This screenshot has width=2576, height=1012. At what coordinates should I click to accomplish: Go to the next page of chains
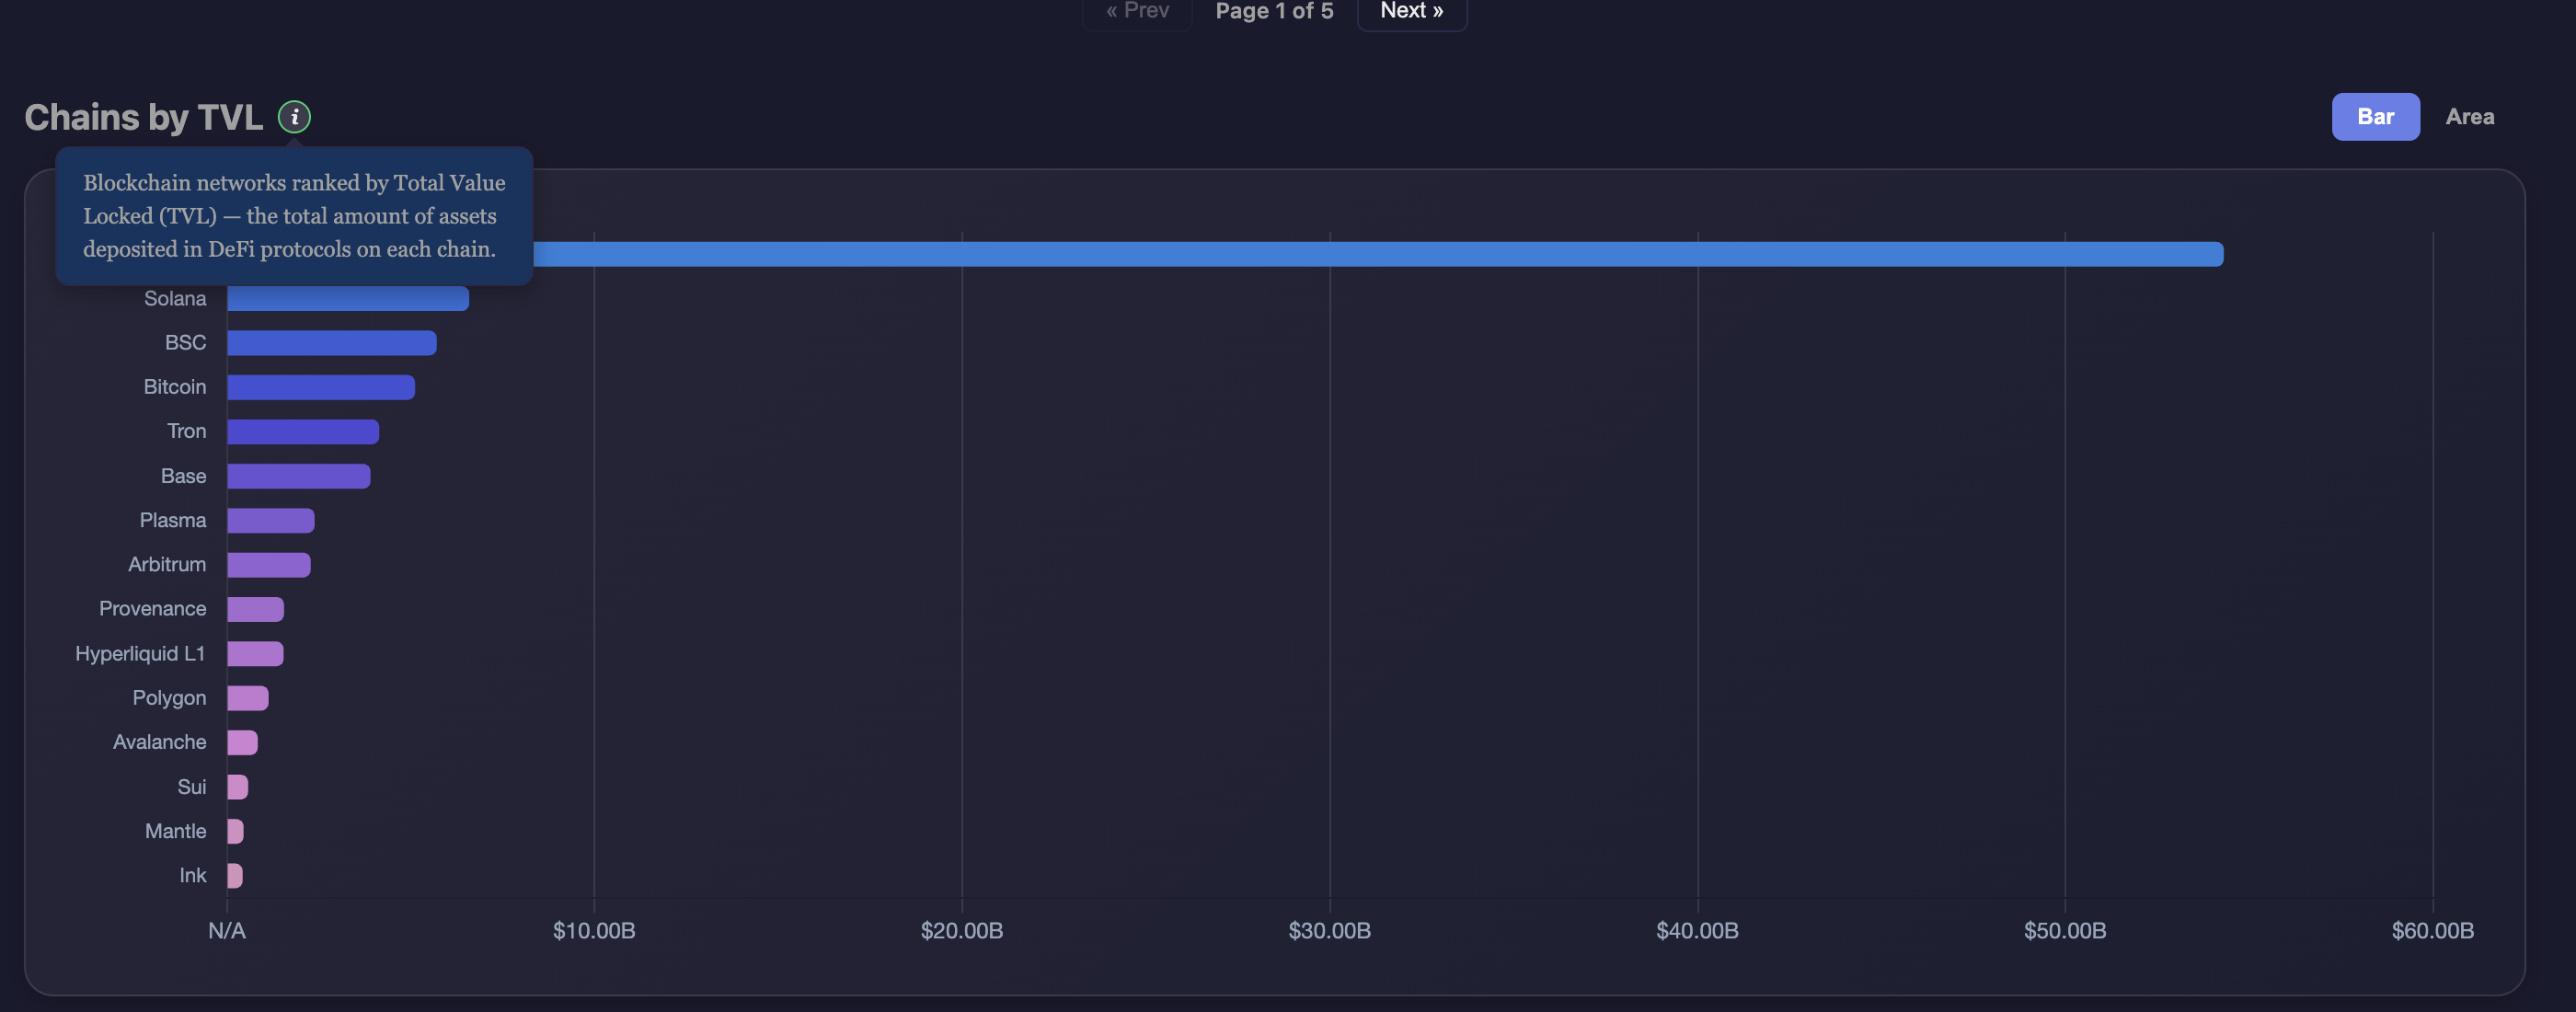1411,12
